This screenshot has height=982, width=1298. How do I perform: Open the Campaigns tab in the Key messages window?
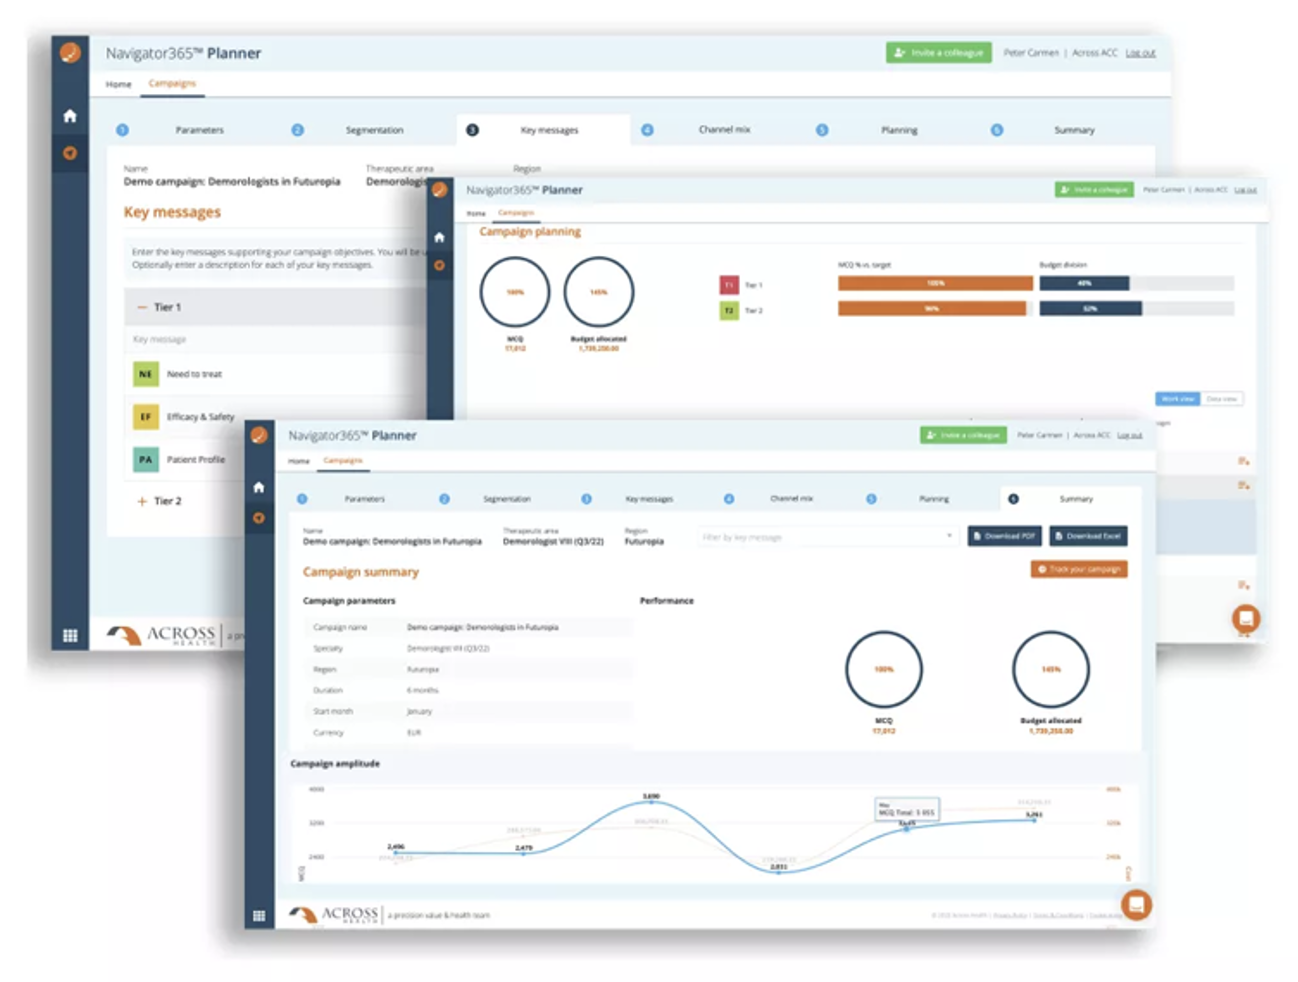click(x=172, y=83)
